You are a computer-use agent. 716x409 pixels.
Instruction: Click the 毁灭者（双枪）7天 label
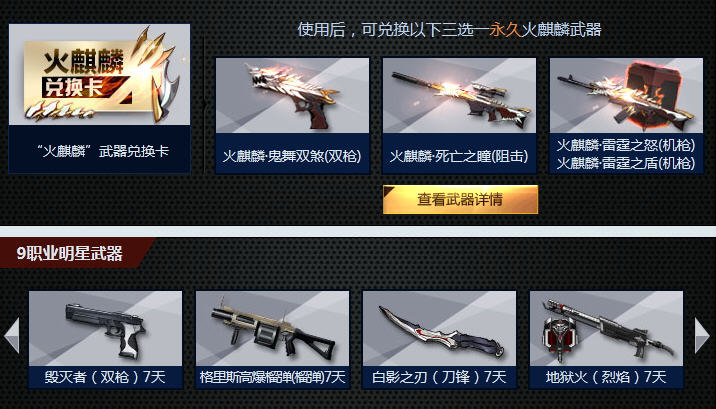(x=105, y=377)
